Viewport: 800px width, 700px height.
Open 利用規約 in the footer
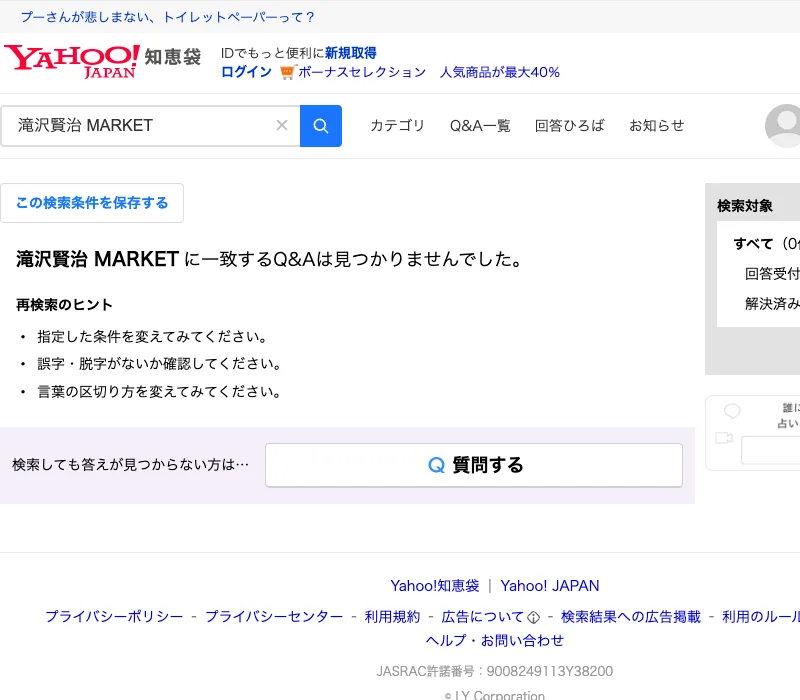click(x=392, y=617)
